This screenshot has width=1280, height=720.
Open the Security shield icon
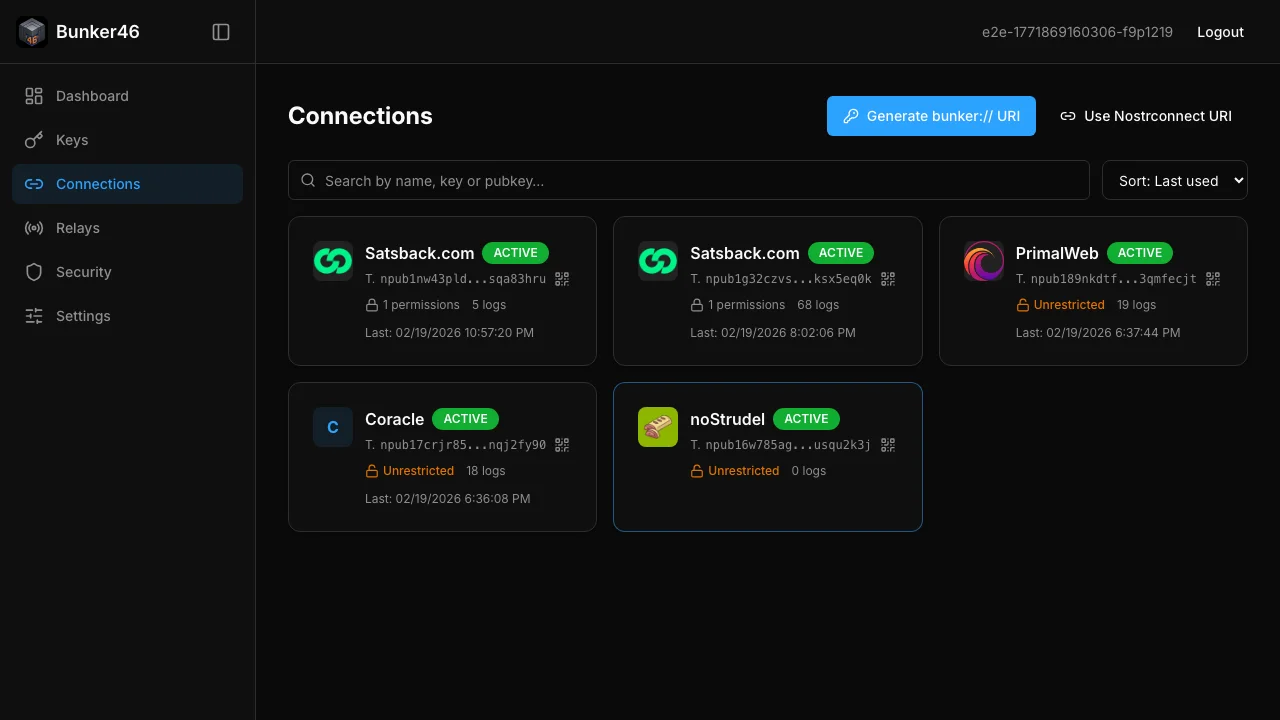coord(33,271)
